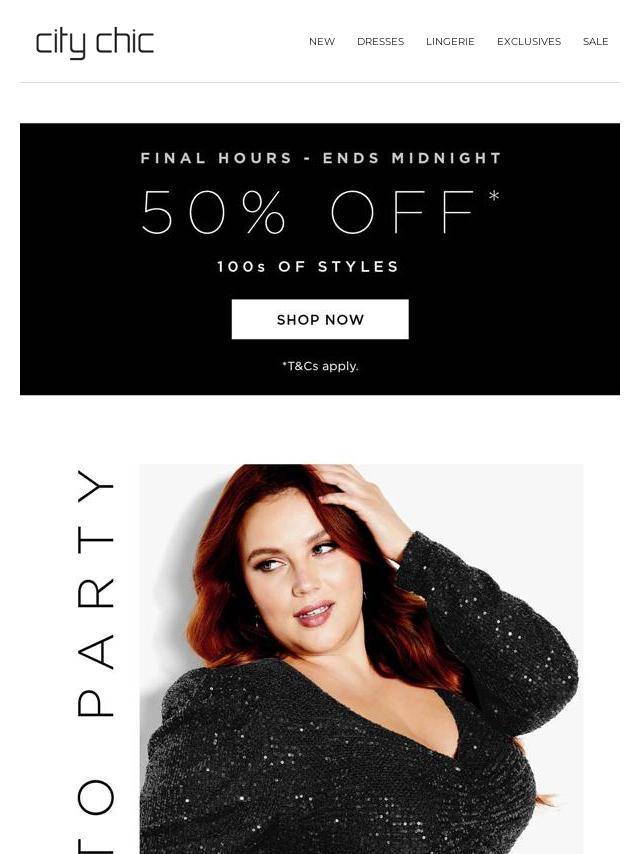The image size is (640, 854).
Task: Click the 50% headline number
Action: pyautogui.click(x=213, y=212)
